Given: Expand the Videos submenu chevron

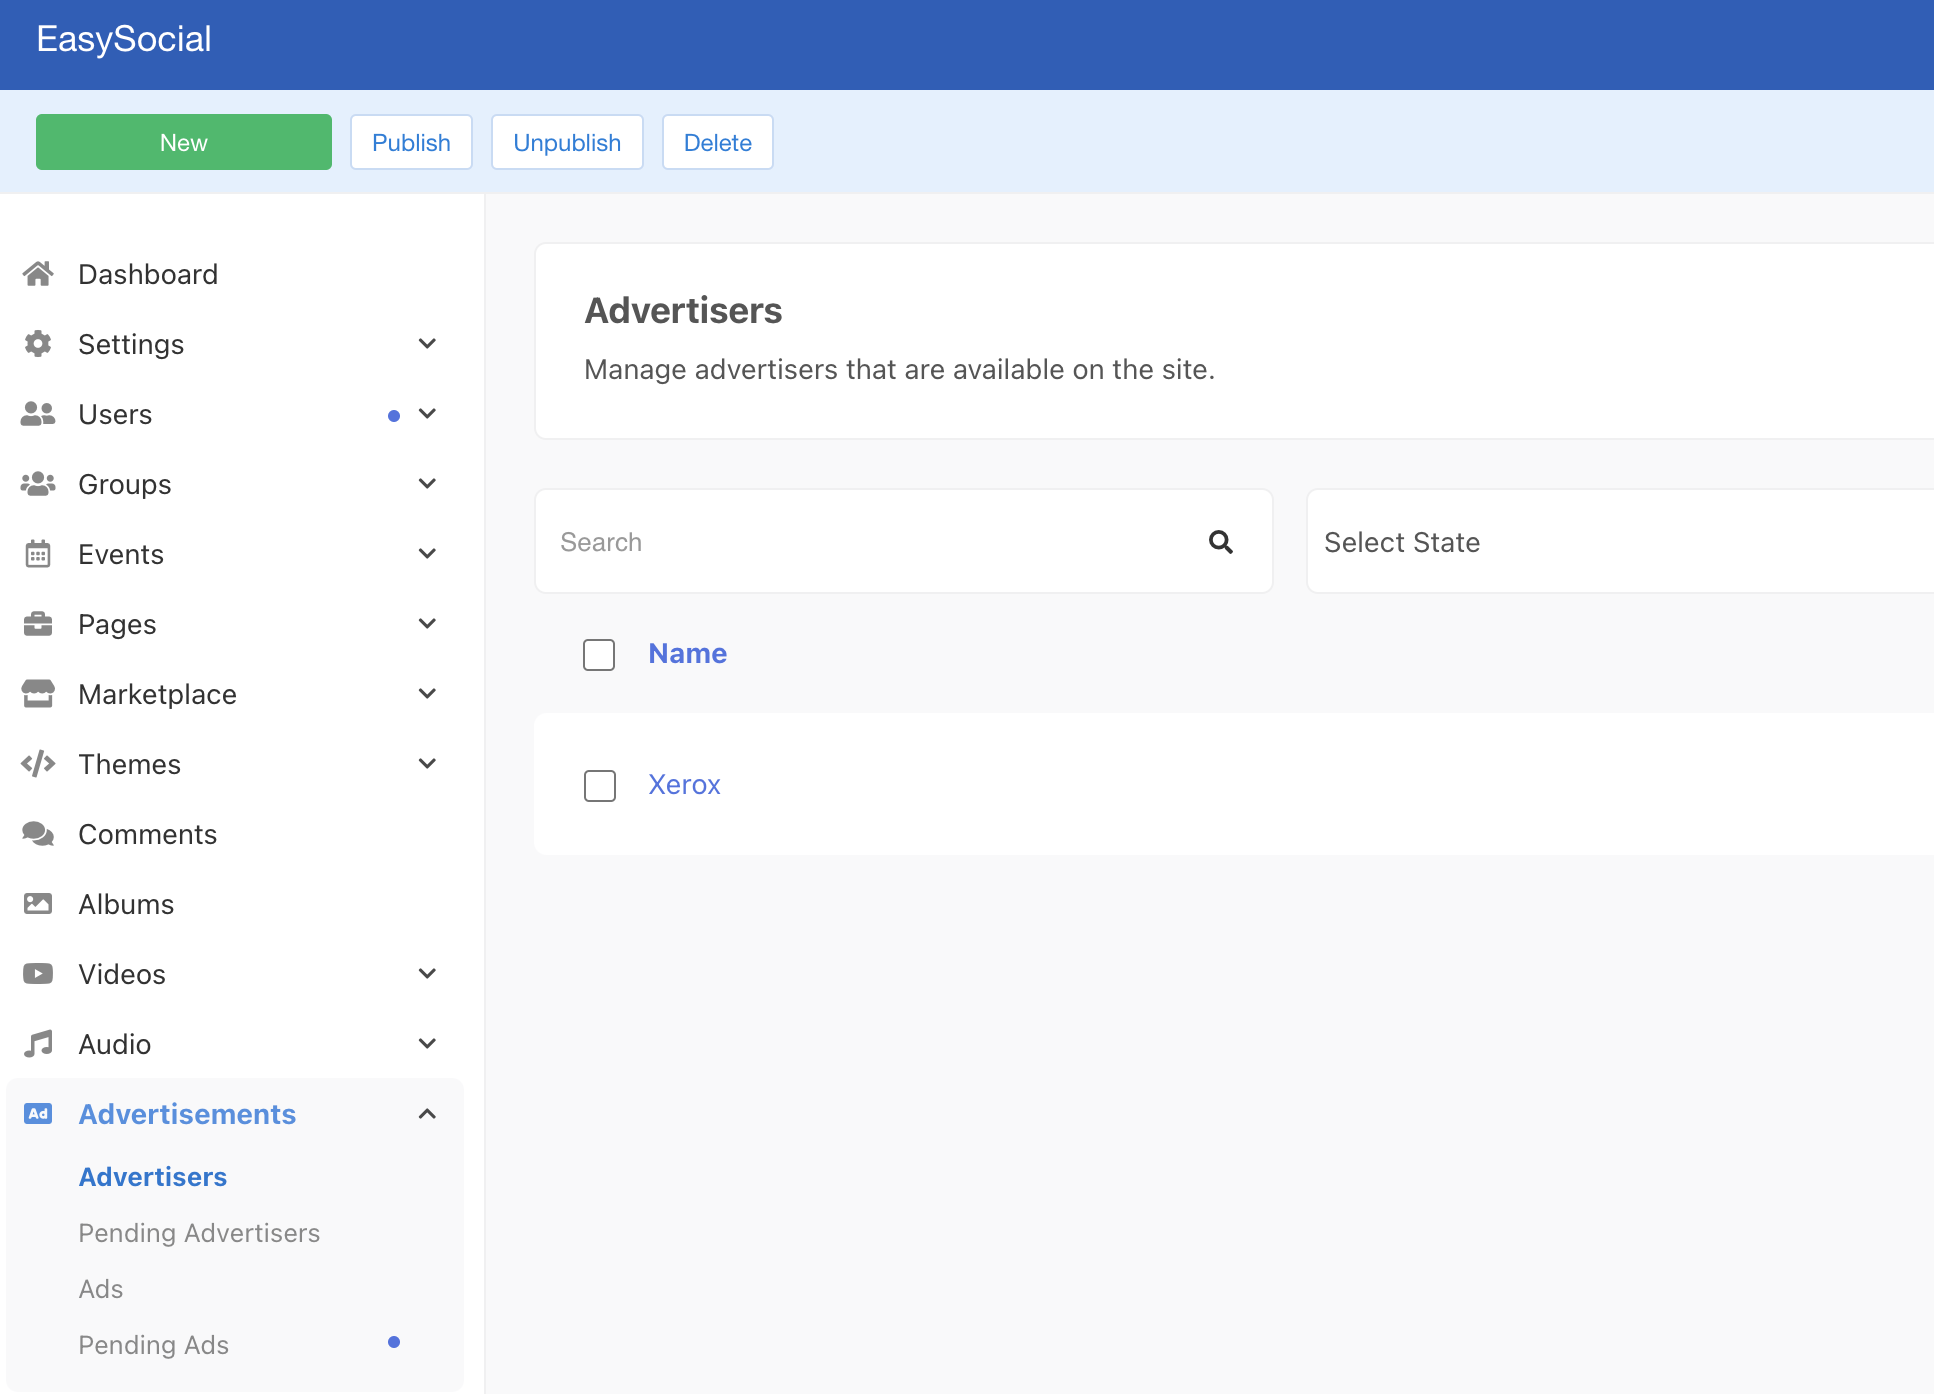Looking at the screenshot, I should [x=427, y=974].
